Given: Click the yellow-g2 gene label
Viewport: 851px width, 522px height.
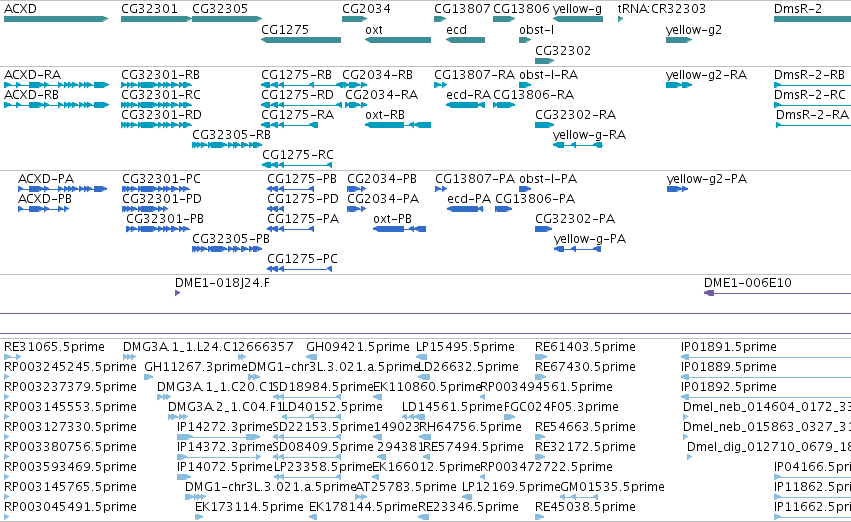Looking at the screenshot, I should pos(694,30).
